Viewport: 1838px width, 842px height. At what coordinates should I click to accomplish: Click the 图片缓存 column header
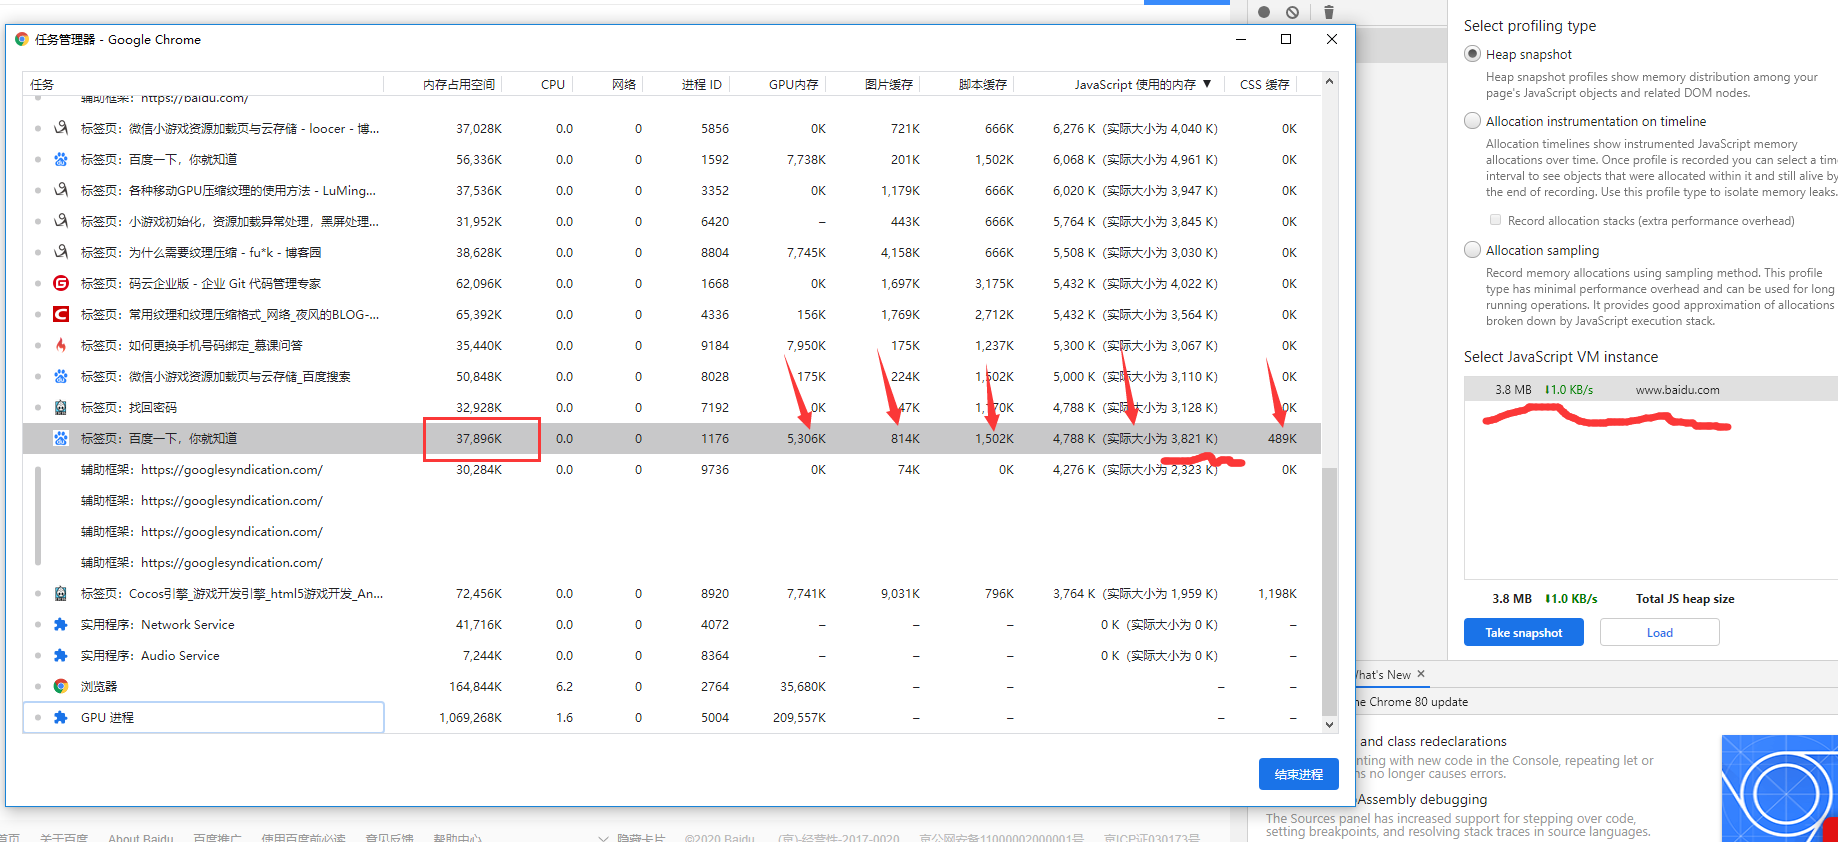pos(888,85)
